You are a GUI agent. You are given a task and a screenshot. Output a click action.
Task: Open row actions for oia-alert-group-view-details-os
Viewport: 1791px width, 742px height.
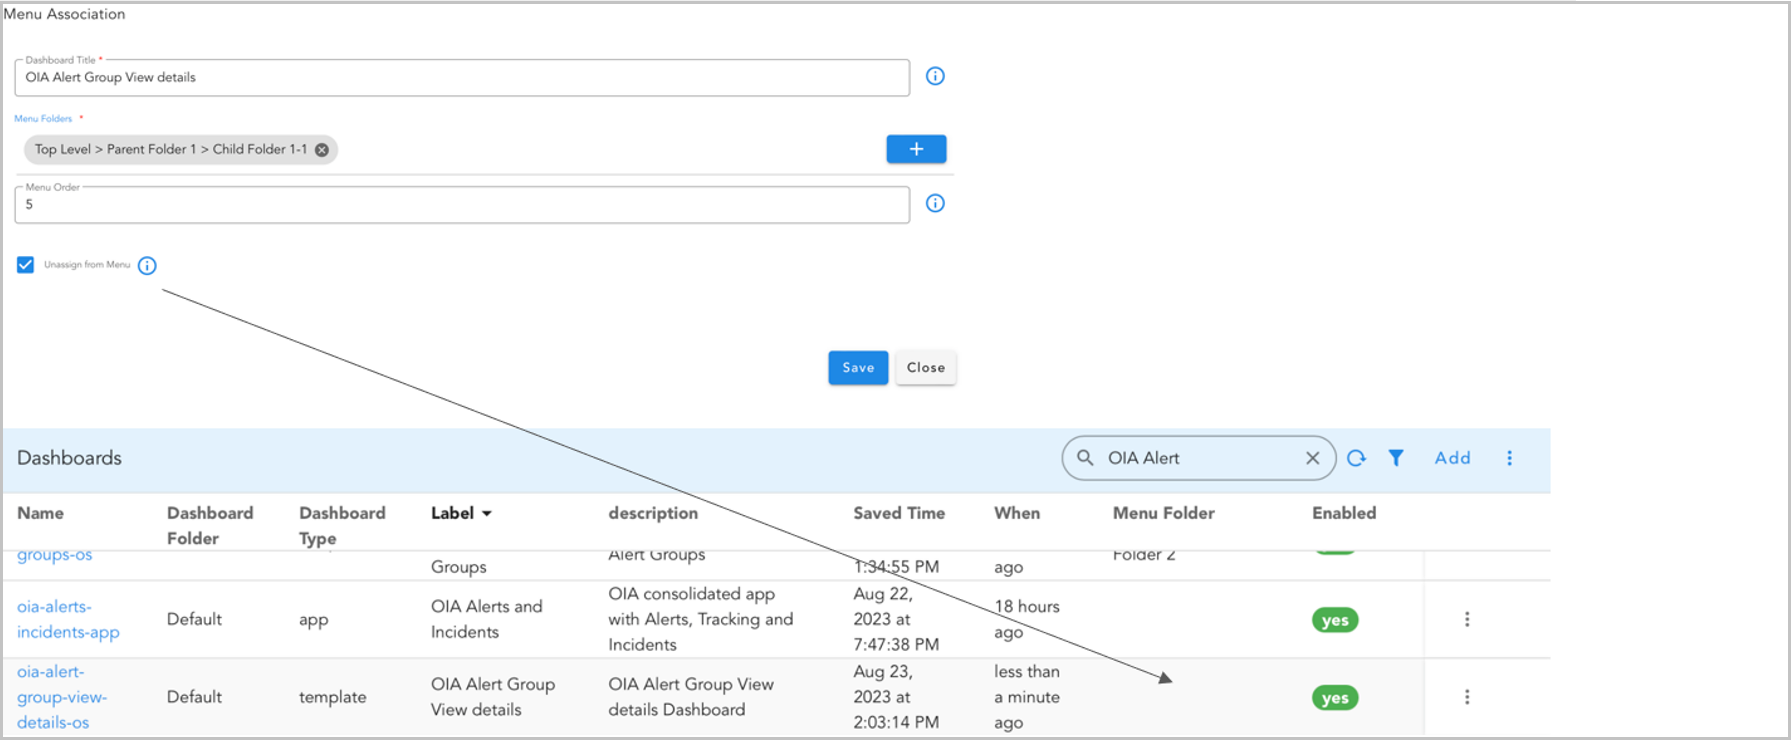1467,697
